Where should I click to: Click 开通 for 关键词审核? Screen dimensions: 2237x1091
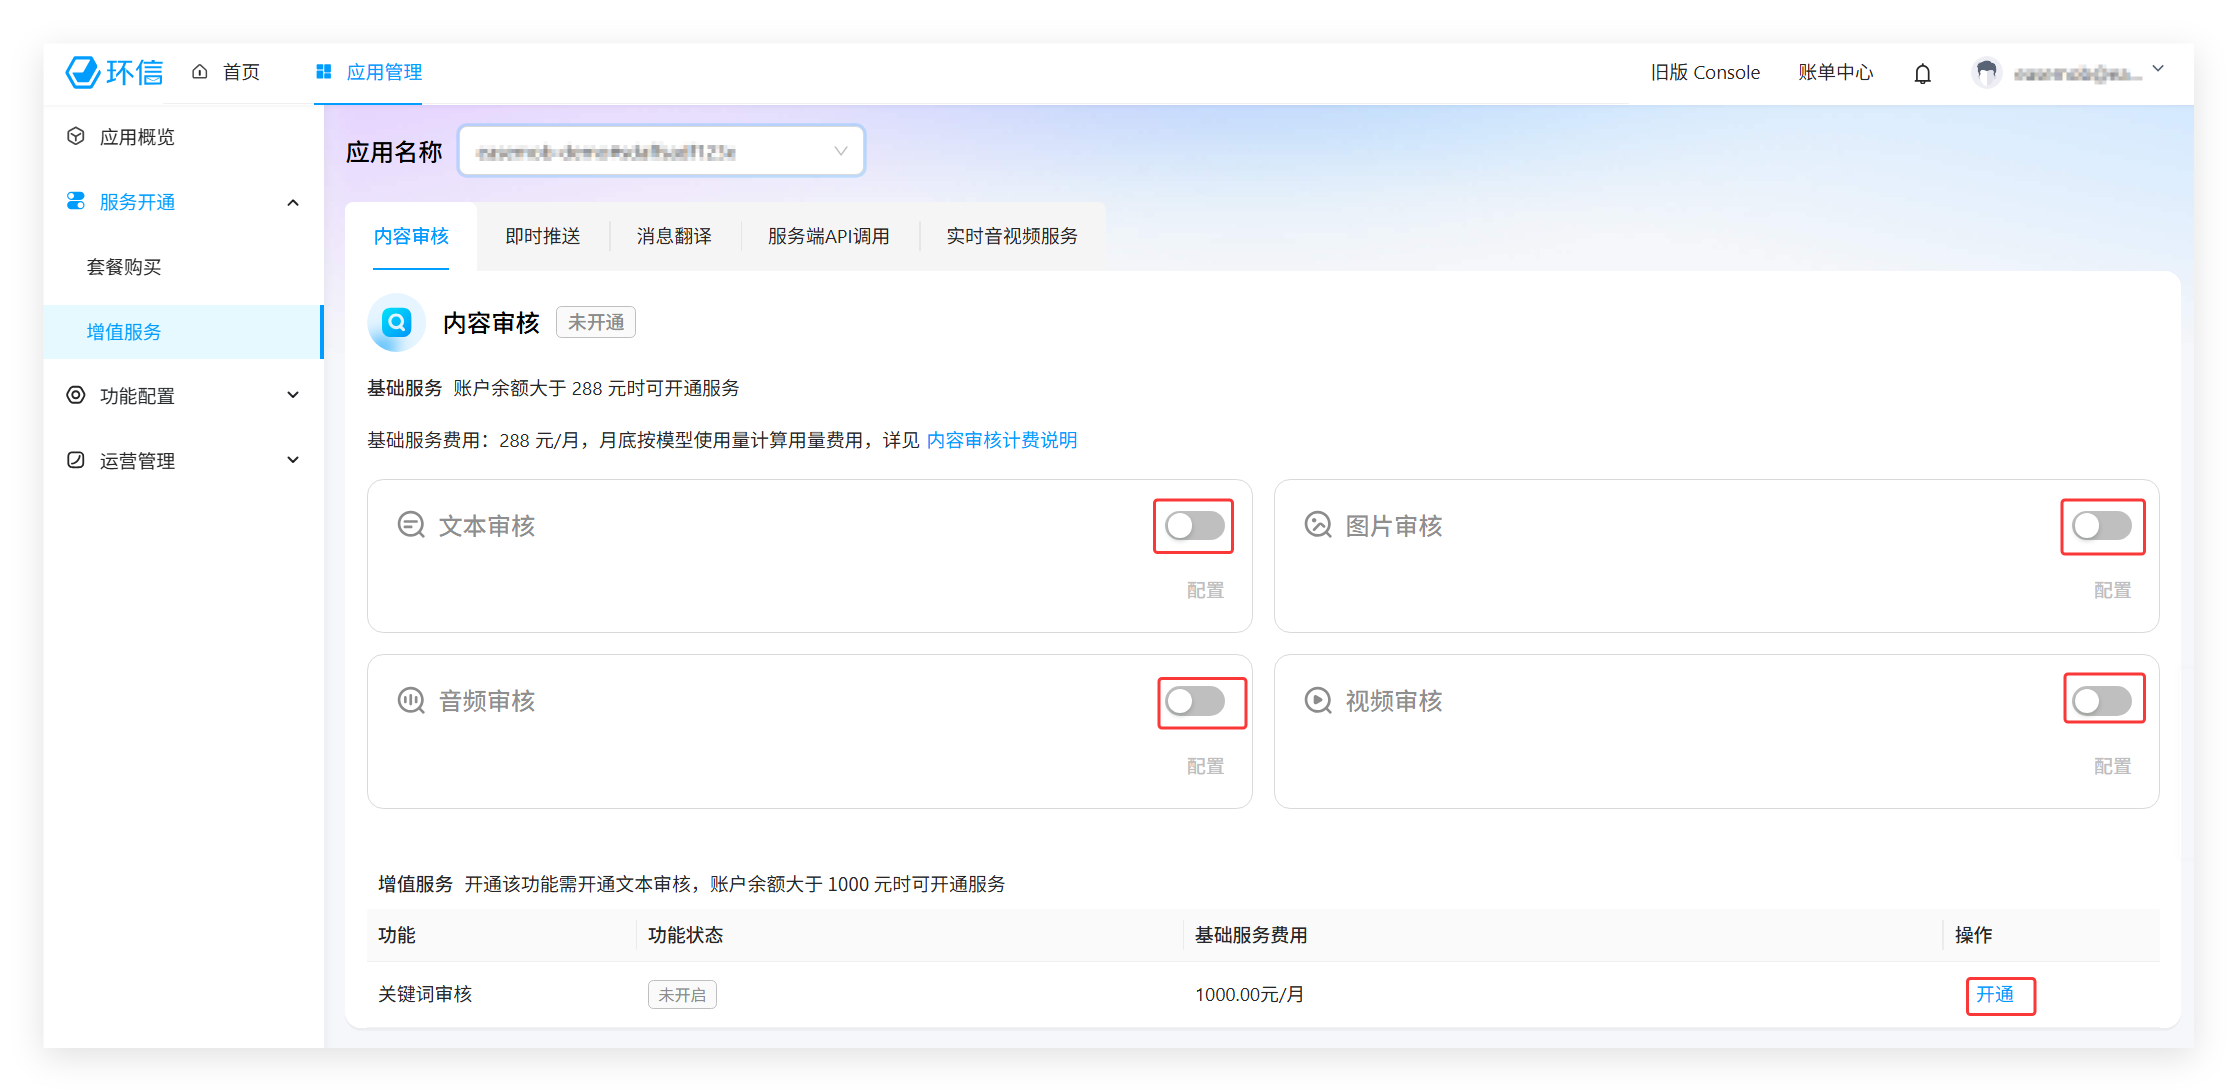pyautogui.click(x=1995, y=994)
